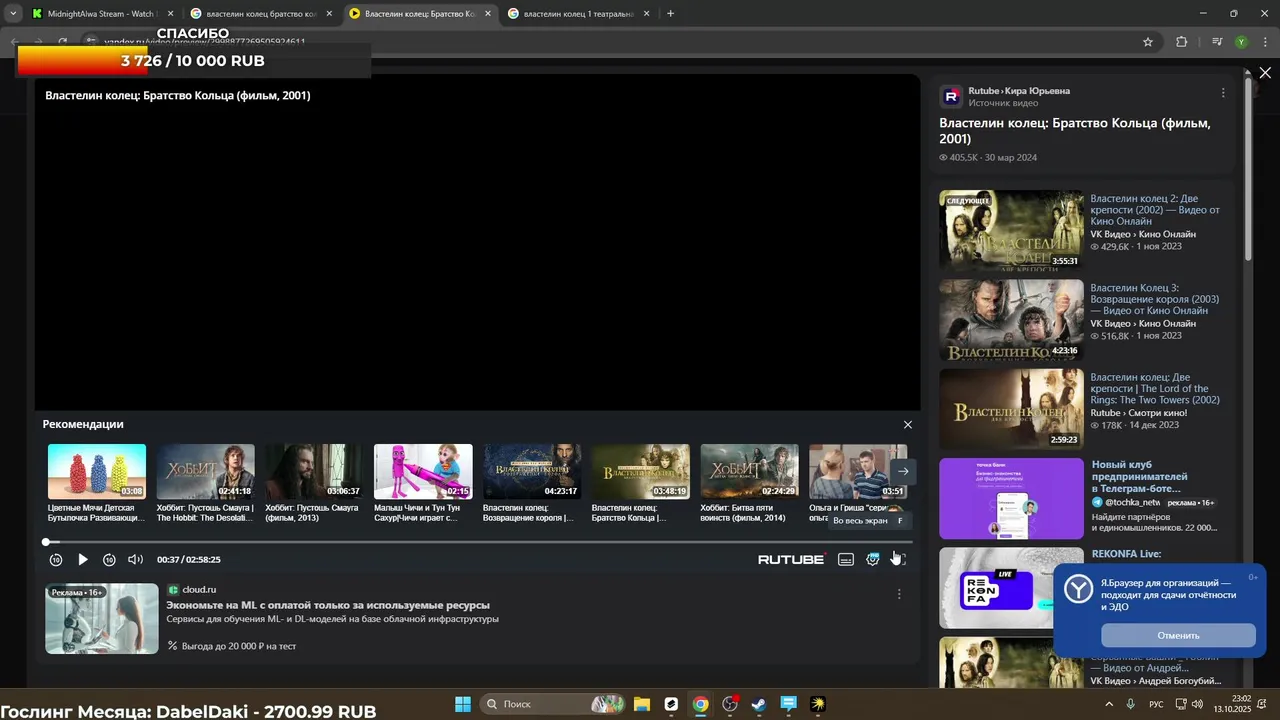Image resolution: width=1280 pixels, height=720 pixels.
Task: Open File Explorer from the taskbar
Action: (x=642, y=704)
